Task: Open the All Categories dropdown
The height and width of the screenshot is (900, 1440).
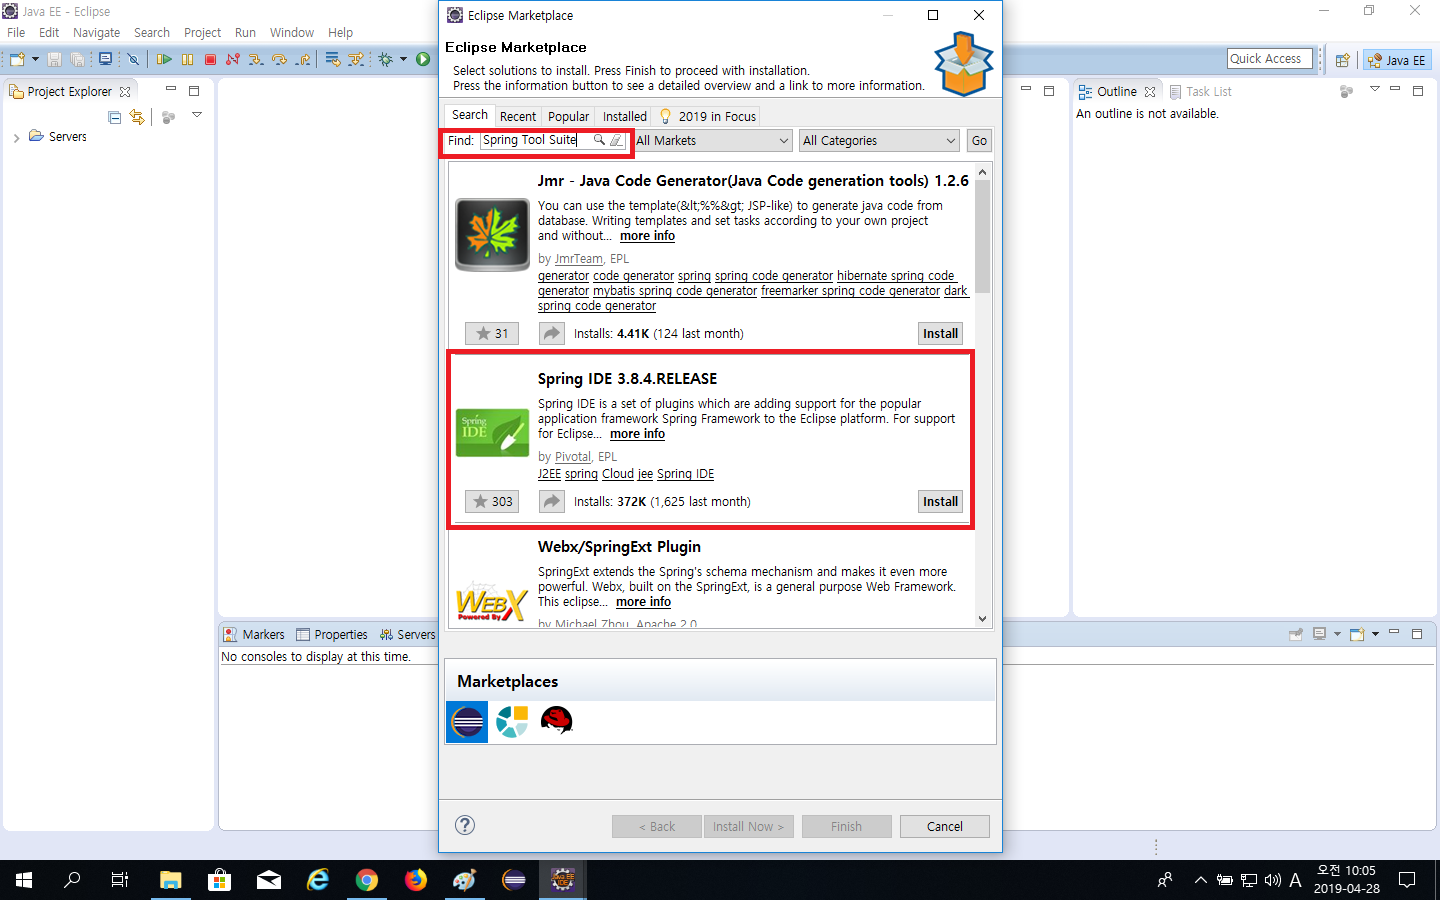Action: (880, 141)
